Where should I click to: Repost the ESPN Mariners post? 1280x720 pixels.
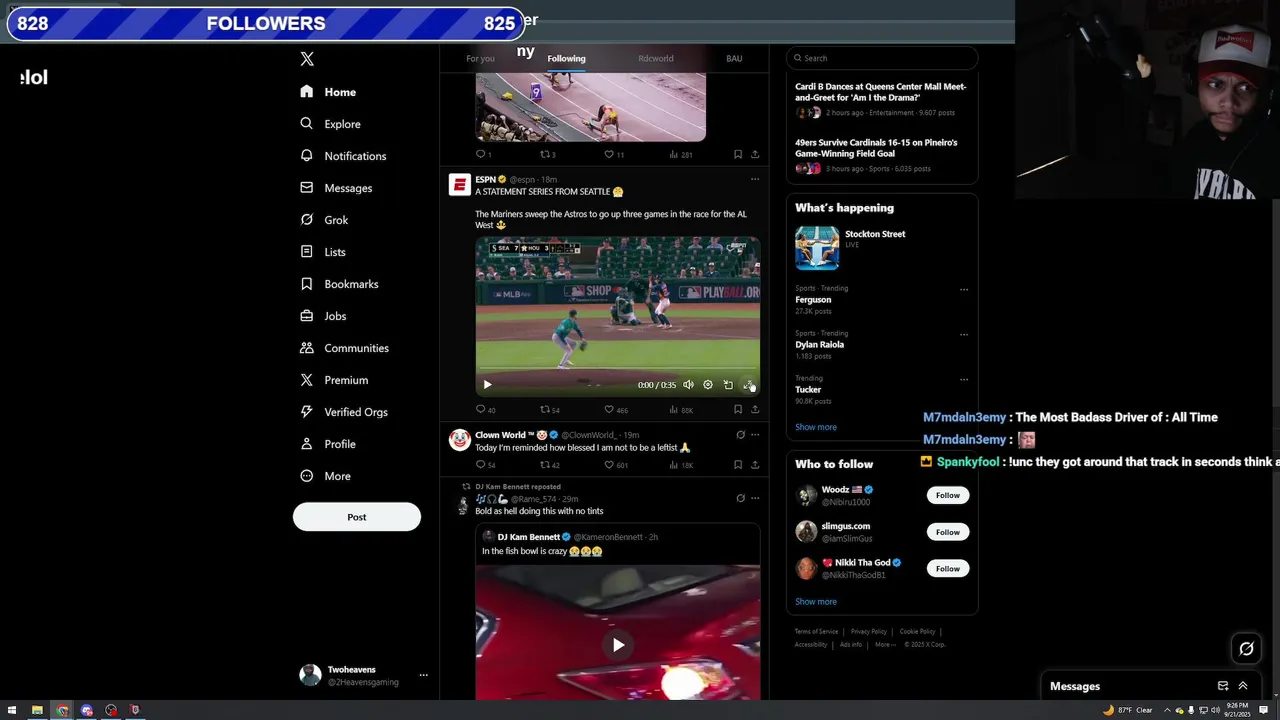(550, 410)
